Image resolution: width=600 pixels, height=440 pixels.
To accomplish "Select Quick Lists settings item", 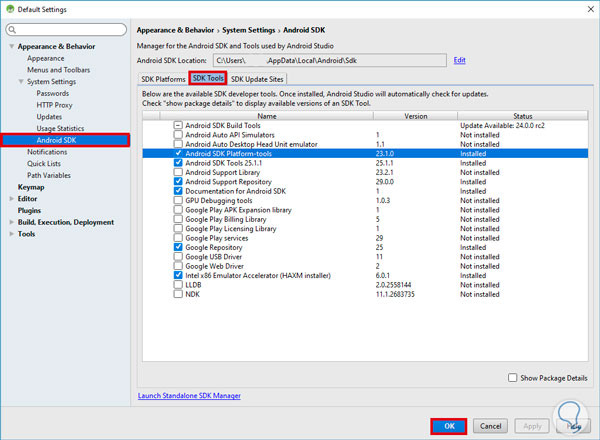I will (x=44, y=163).
